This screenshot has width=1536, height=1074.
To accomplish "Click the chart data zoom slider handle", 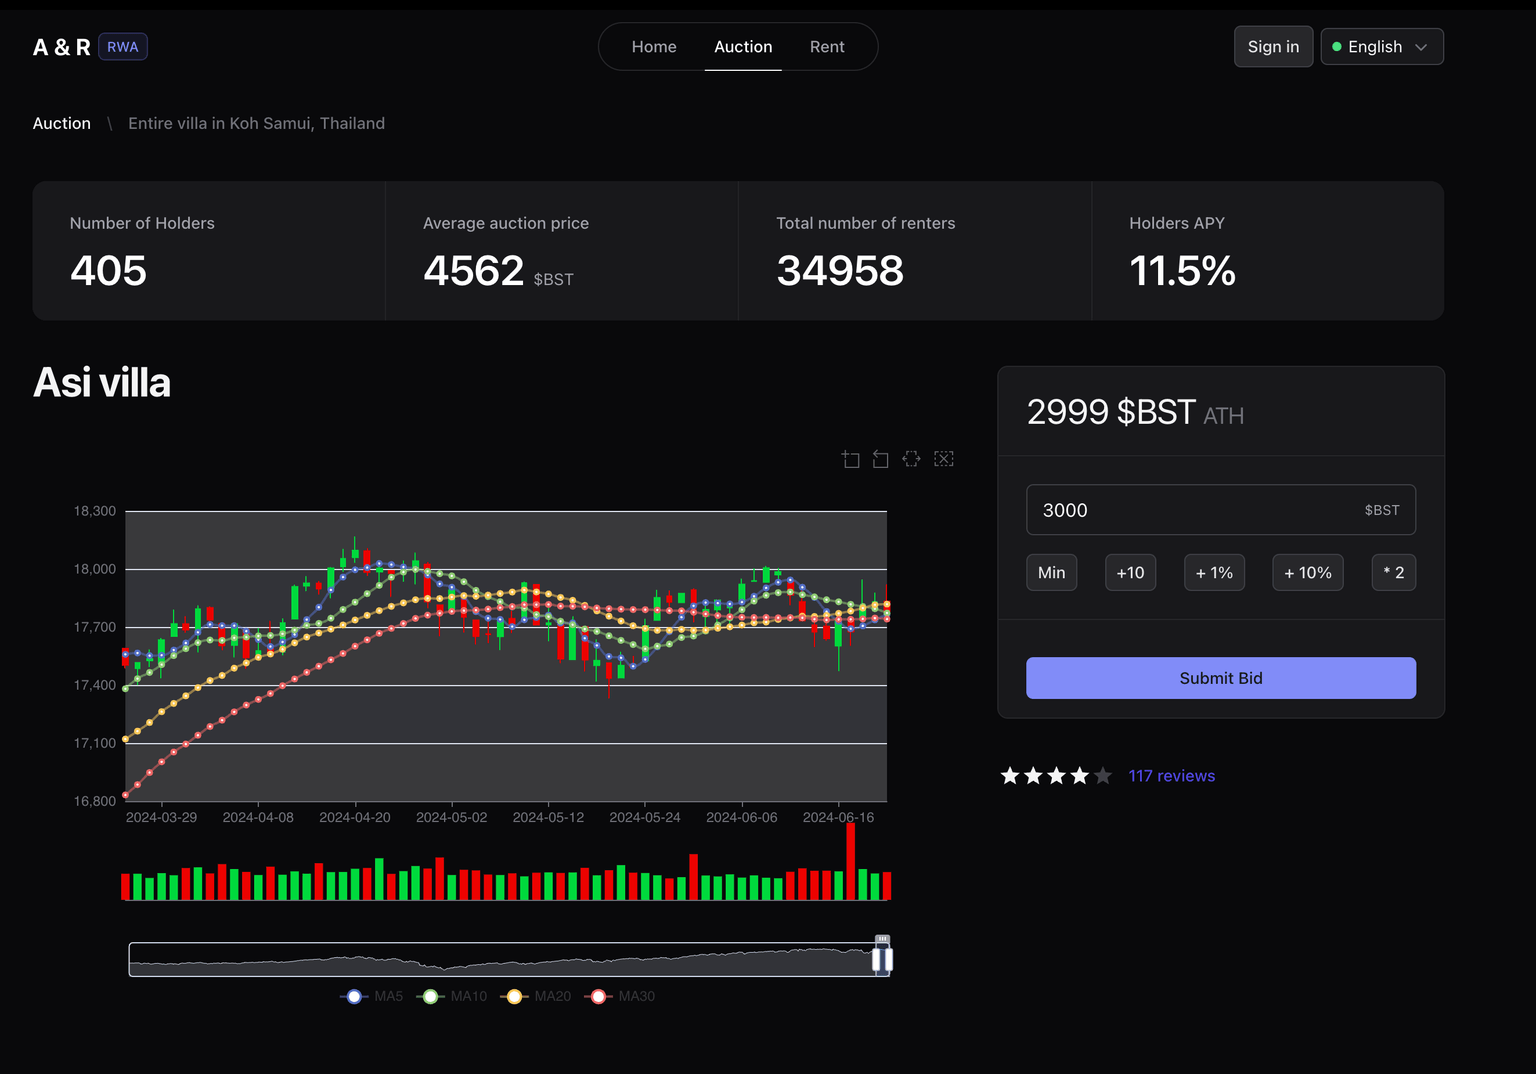I will click(x=882, y=959).
